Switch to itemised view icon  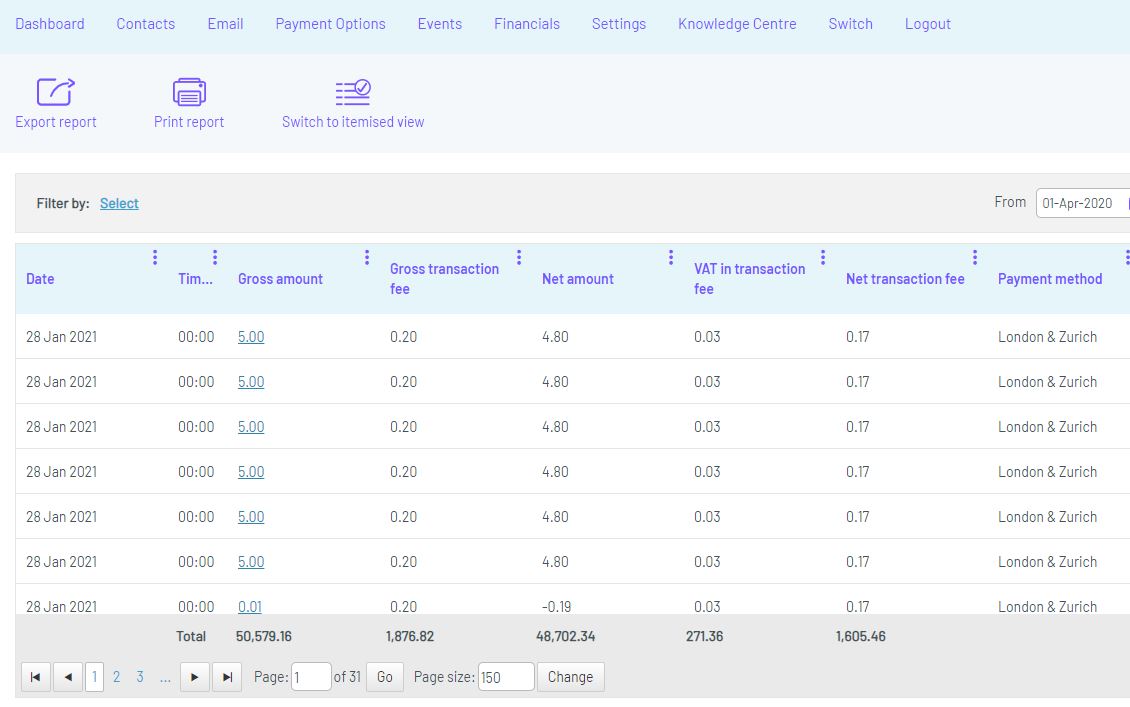pos(353,92)
